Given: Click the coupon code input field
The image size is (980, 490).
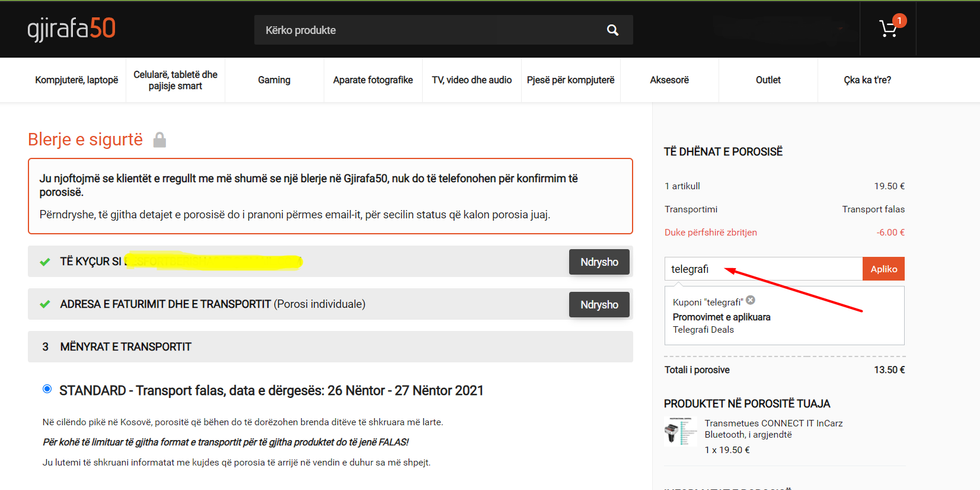Looking at the screenshot, I should click(x=762, y=269).
